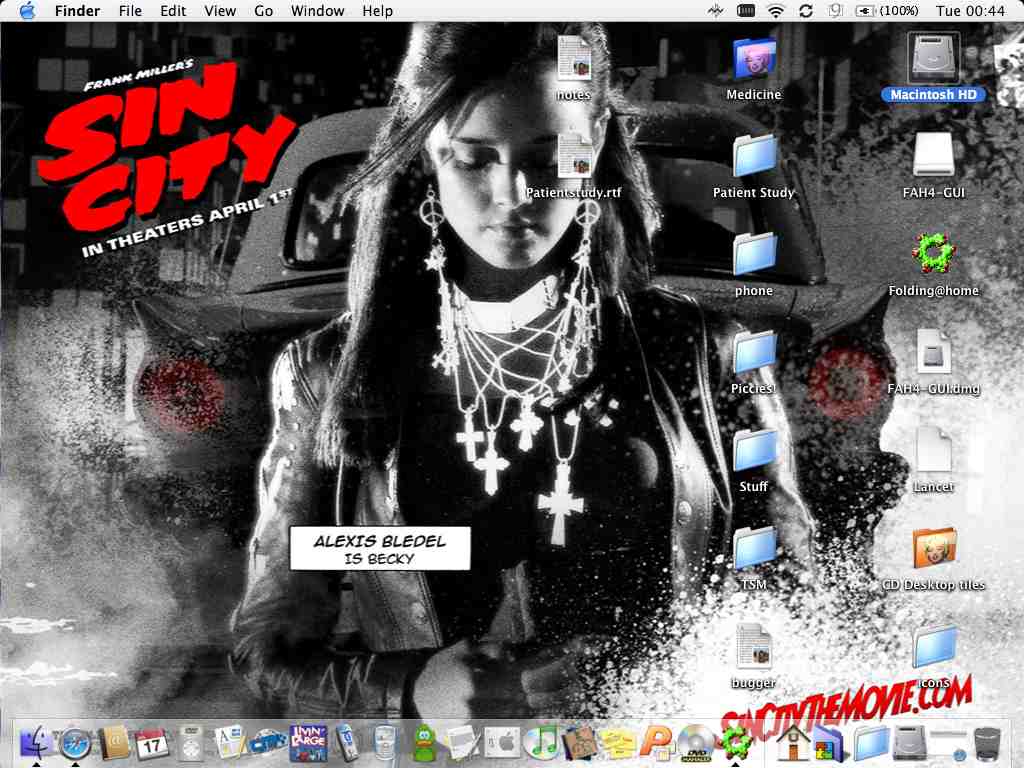The image size is (1024, 768).
Task: Select the phone folder on desktop
Action: (754, 255)
